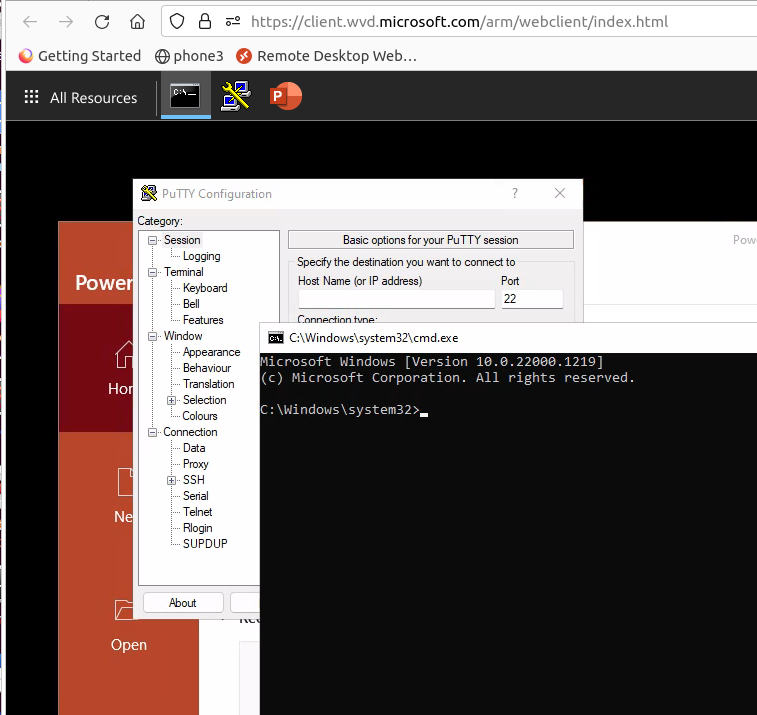Select Terminal category in PuTTY
757x715 pixels.
click(x=183, y=272)
